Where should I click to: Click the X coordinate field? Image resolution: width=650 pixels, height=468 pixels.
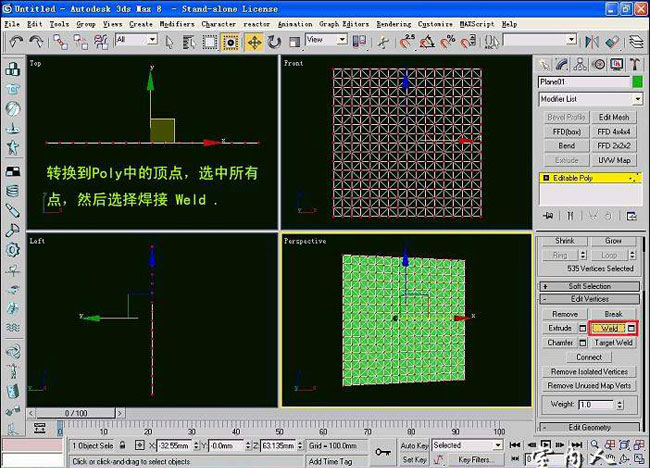(x=175, y=446)
